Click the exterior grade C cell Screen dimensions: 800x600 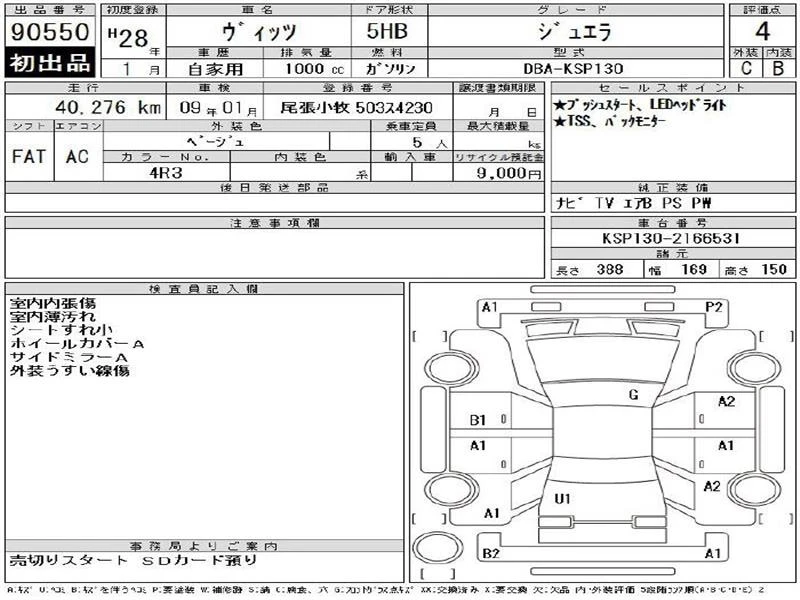pos(746,68)
